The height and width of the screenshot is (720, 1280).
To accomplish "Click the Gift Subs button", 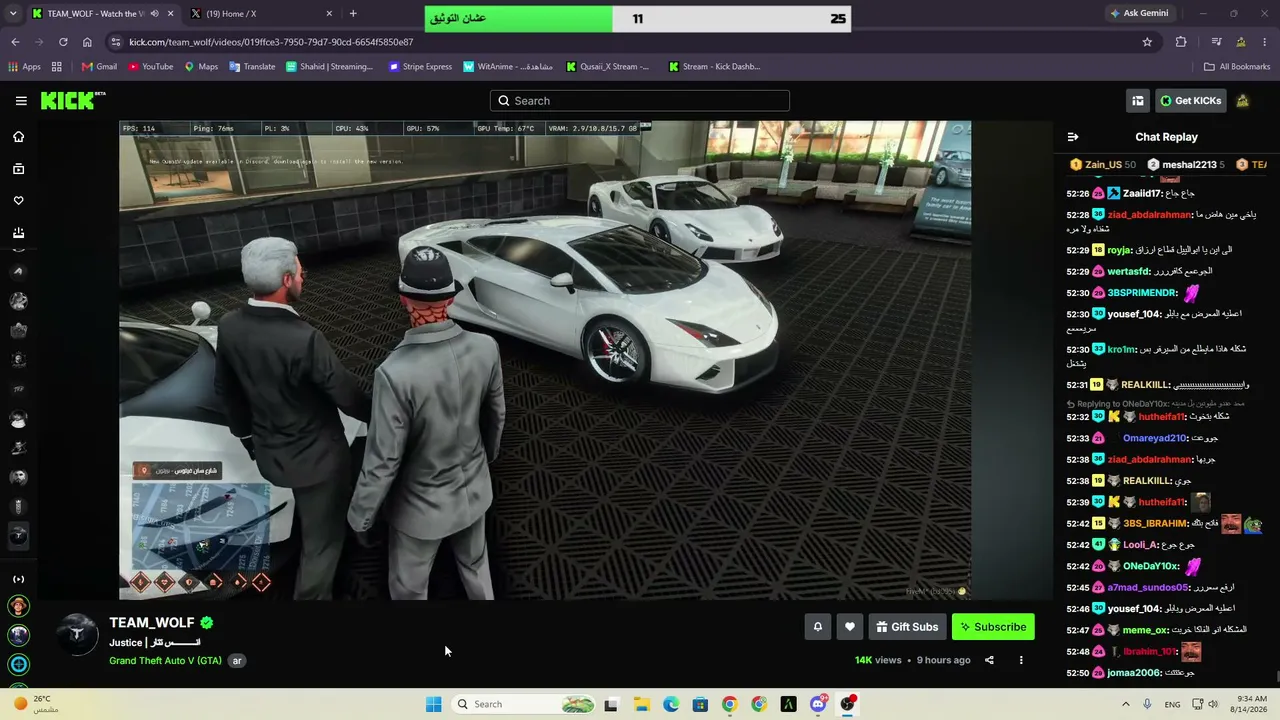I will pyautogui.click(x=907, y=627).
